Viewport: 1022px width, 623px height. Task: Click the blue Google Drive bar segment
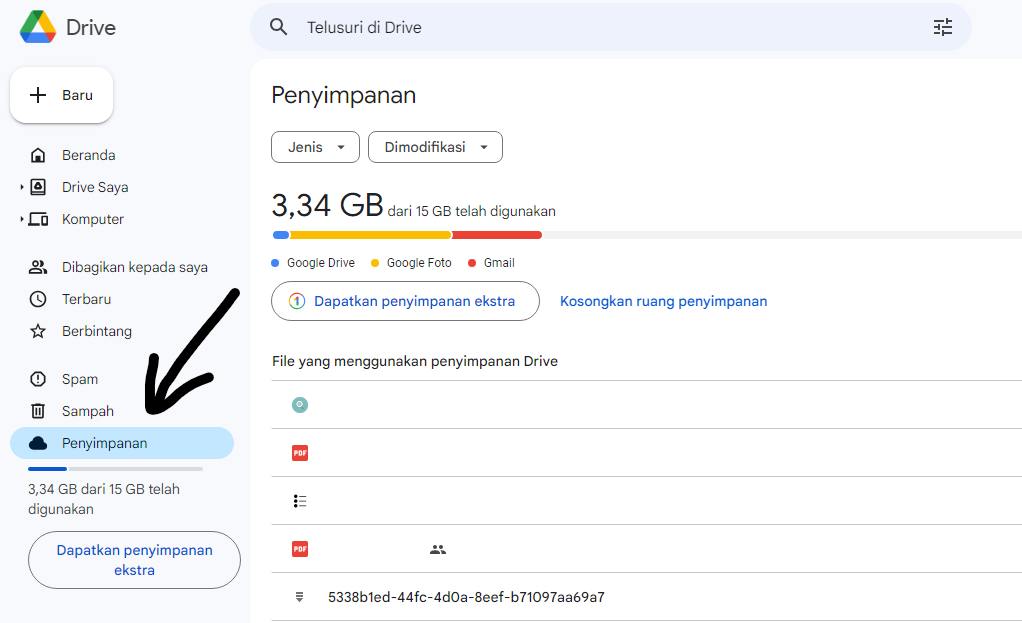click(281, 235)
